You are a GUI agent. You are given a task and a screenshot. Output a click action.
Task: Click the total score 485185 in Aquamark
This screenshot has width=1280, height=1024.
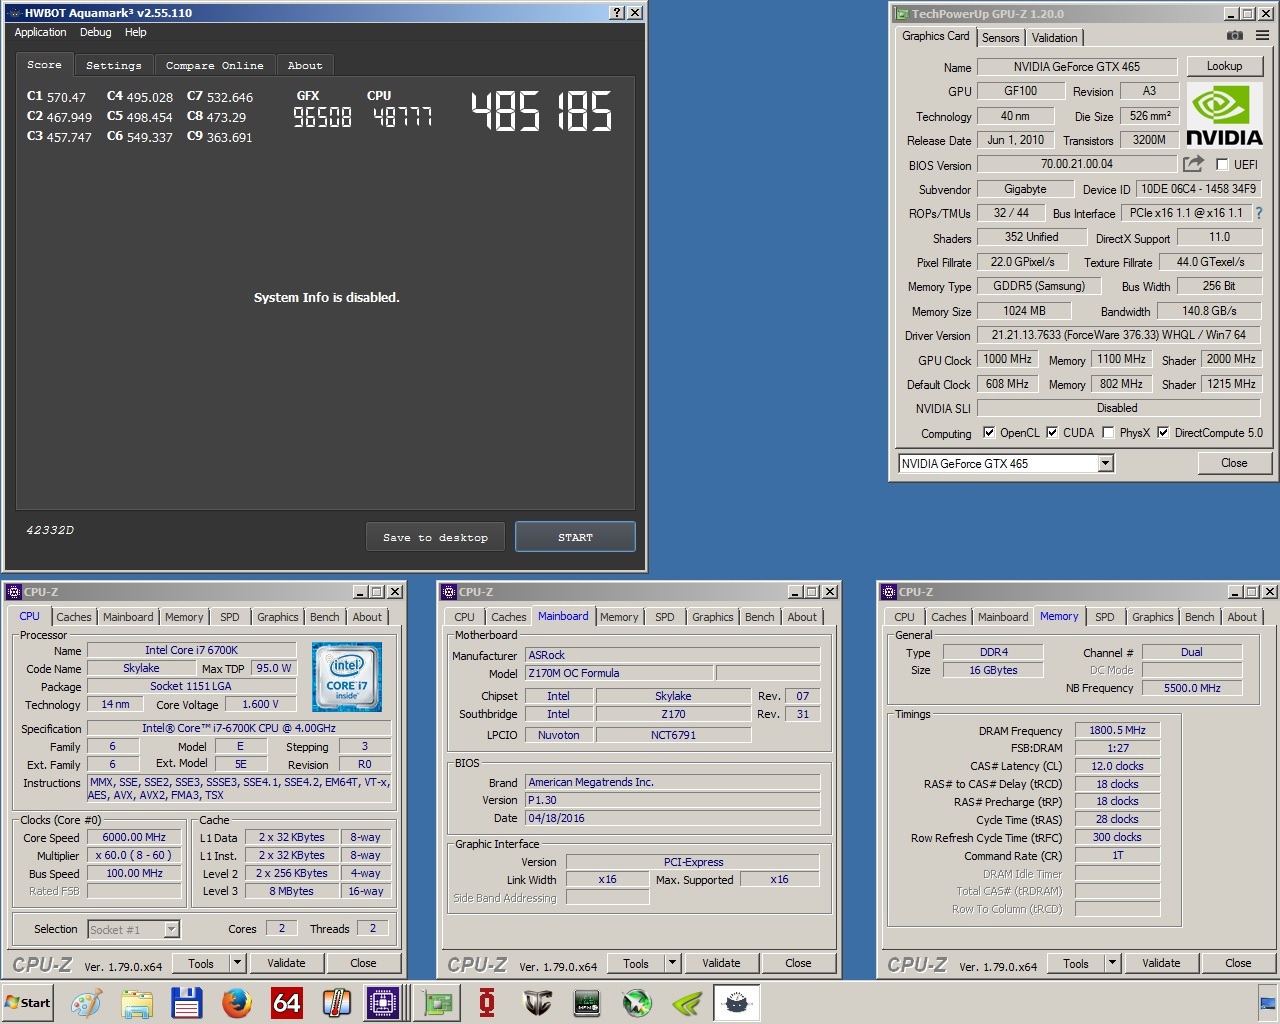pos(541,112)
